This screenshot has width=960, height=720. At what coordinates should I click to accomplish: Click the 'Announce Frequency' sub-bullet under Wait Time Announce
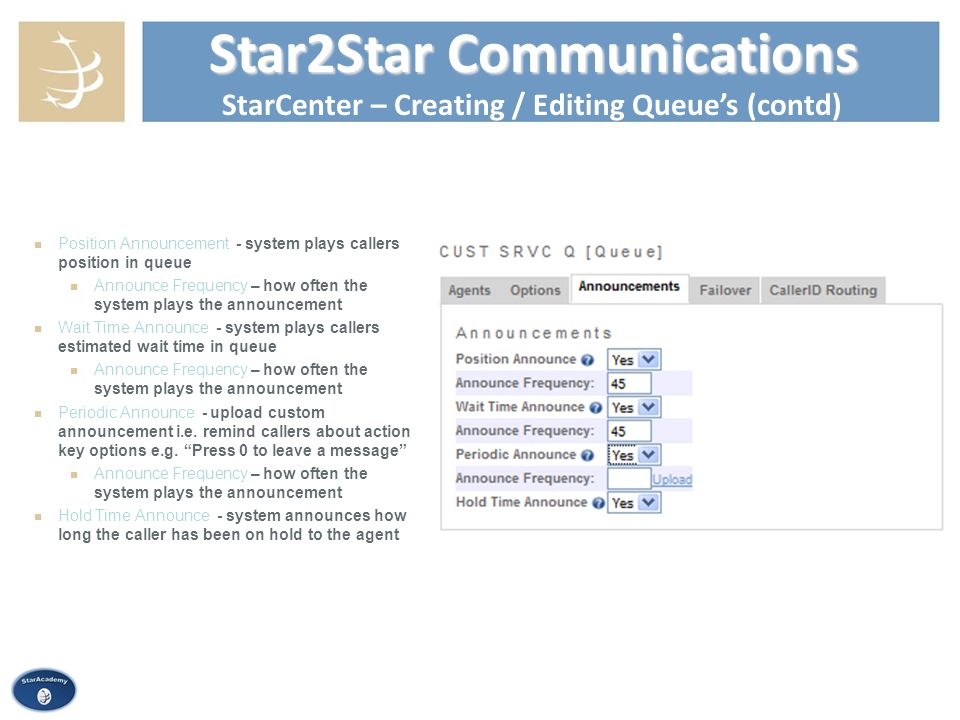tap(171, 370)
